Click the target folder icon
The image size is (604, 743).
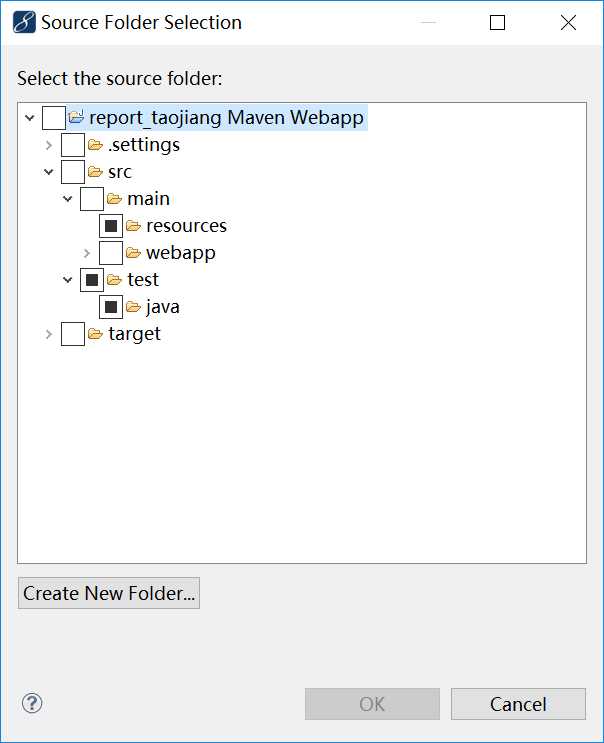[x=96, y=334]
